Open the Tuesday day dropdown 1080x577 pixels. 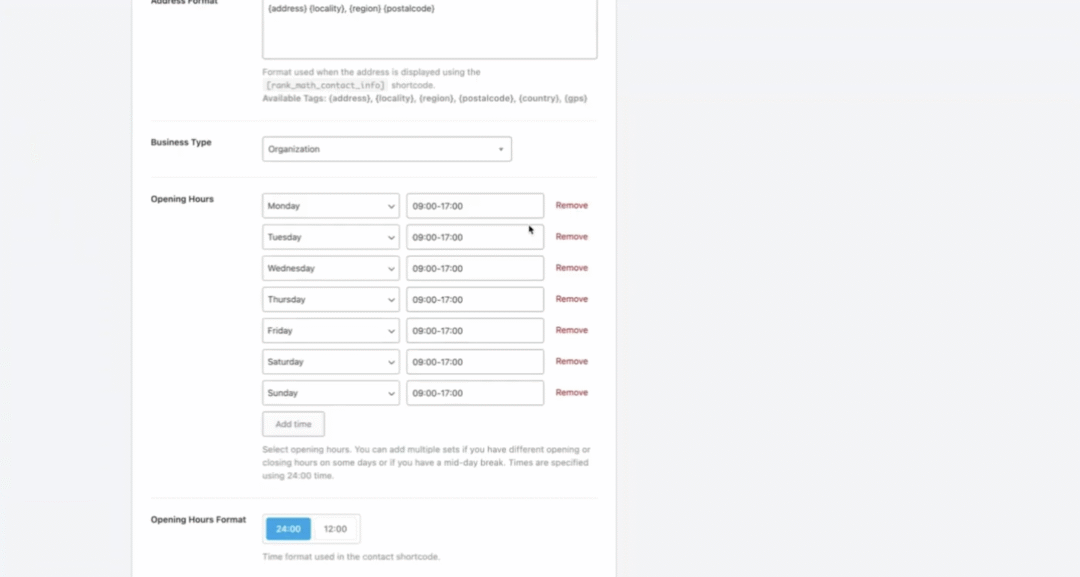click(330, 237)
